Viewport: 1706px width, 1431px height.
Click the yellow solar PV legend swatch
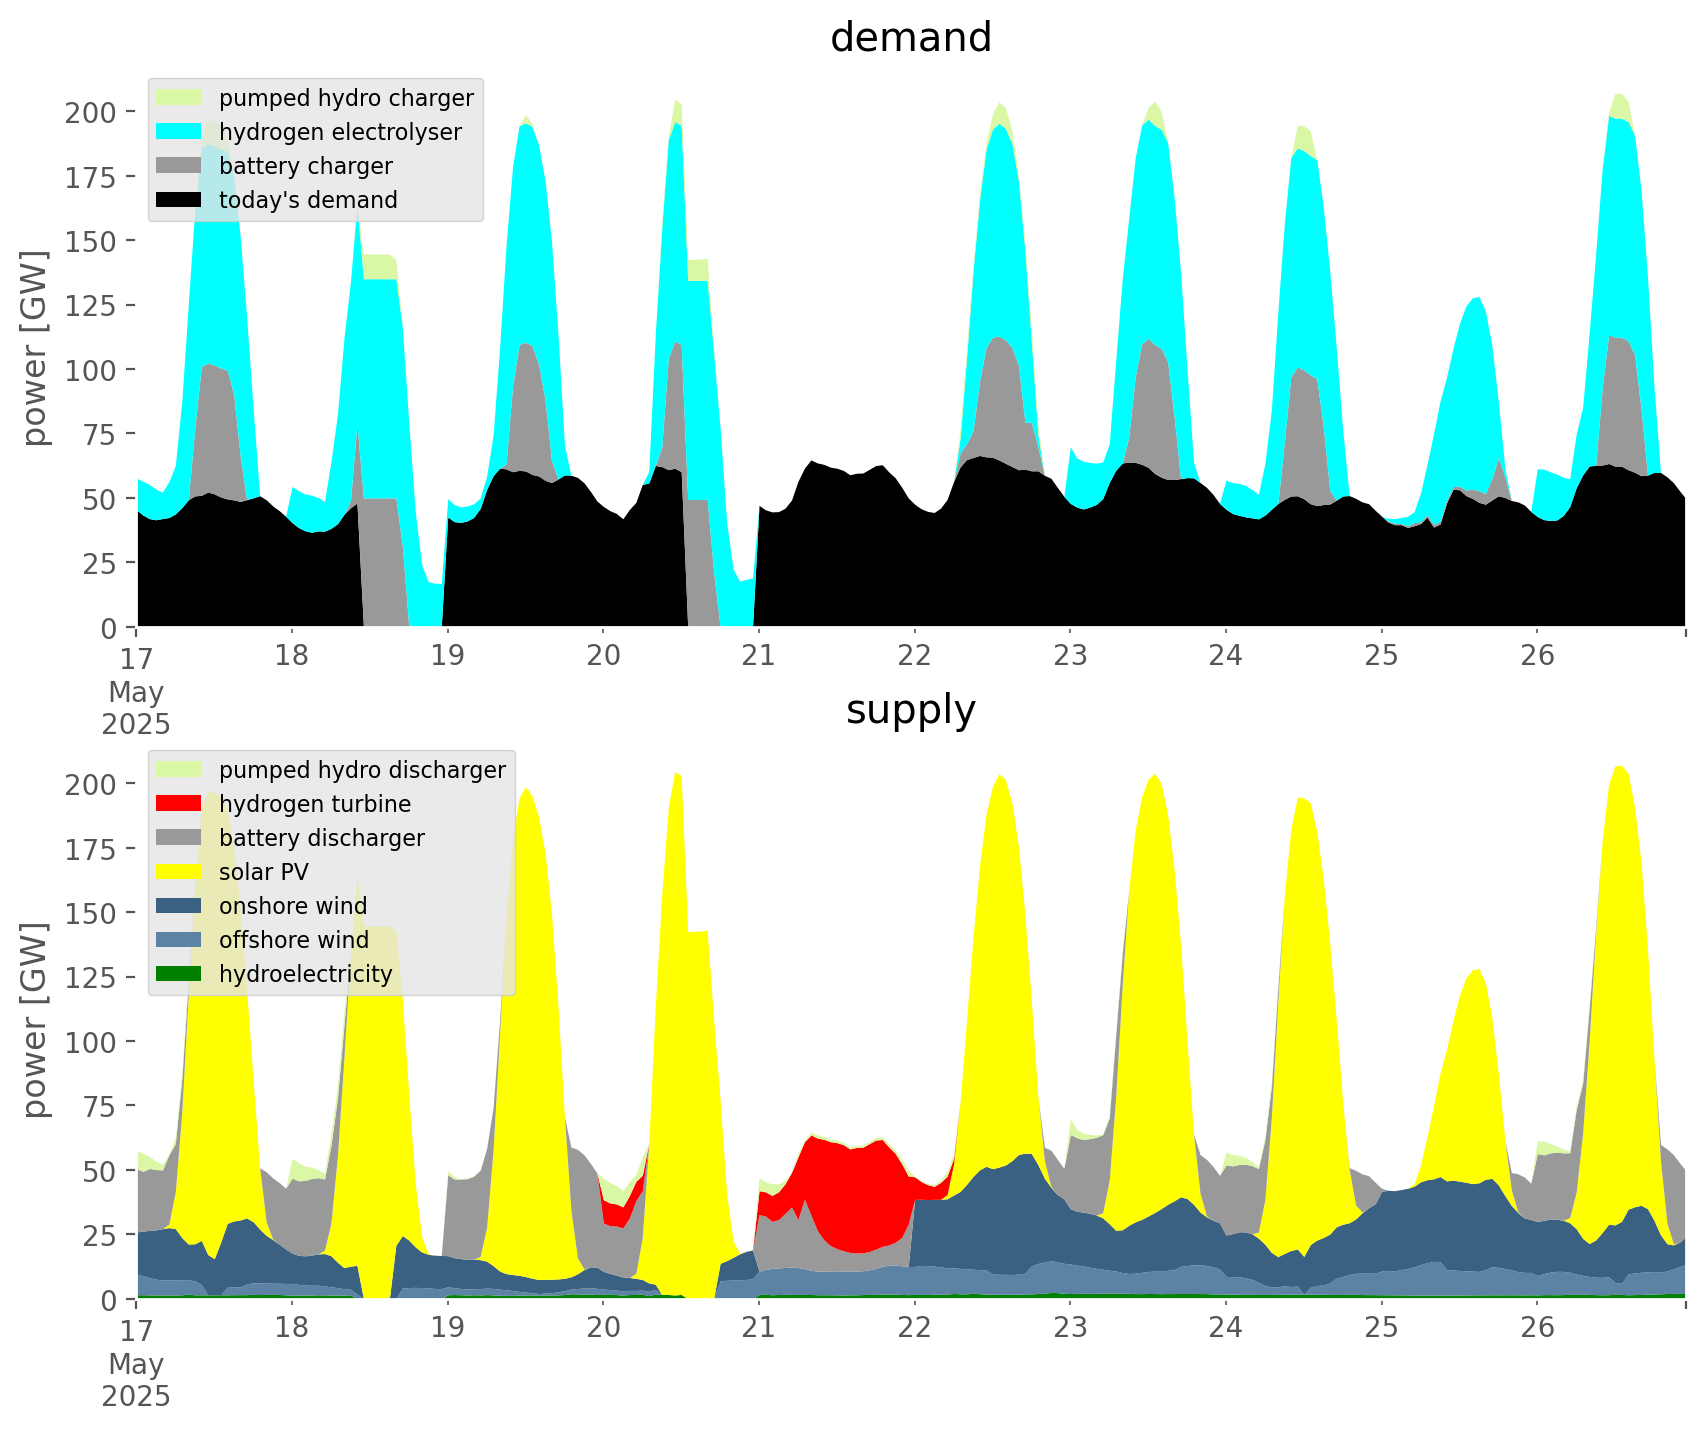pyautogui.click(x=180, y=872)
